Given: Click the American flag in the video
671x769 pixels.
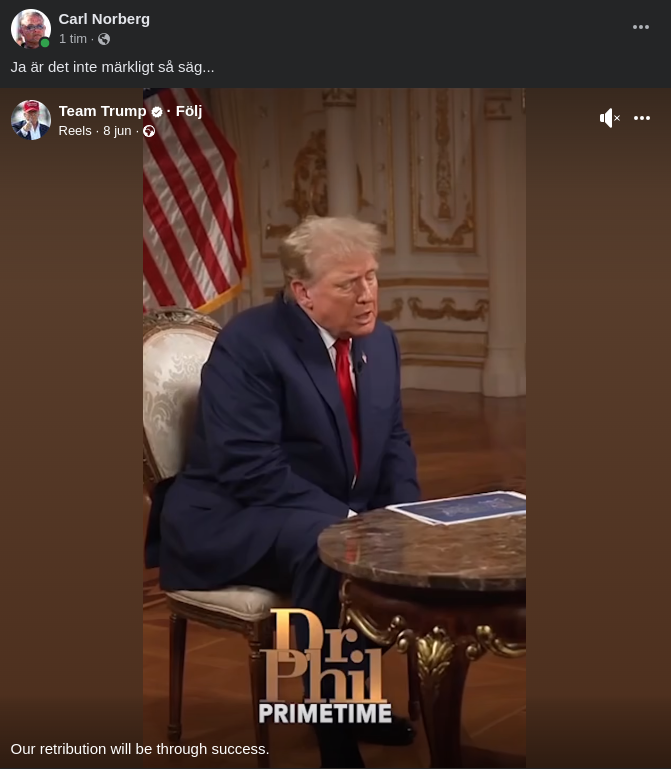Looking at the screenshot, I should [194, 200].
